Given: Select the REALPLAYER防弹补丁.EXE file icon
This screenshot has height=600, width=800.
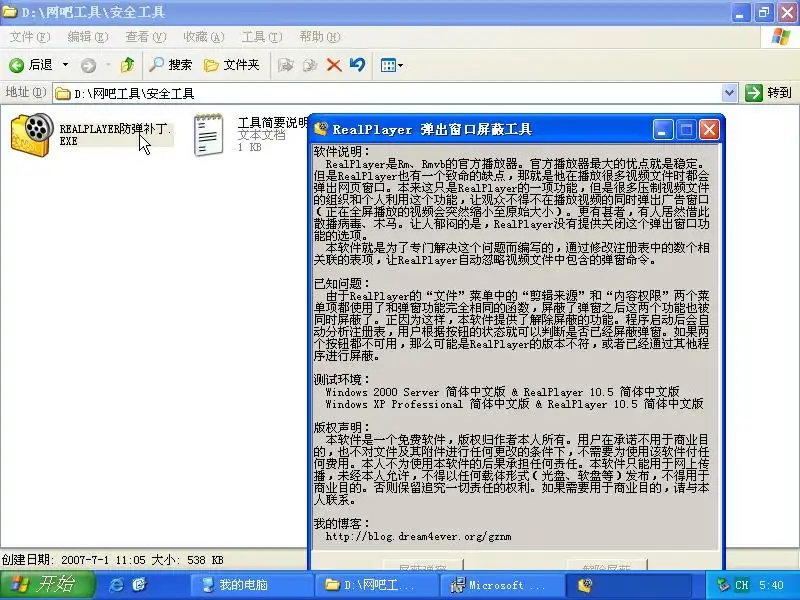Looking at the screenshot, I should point(32,135).
